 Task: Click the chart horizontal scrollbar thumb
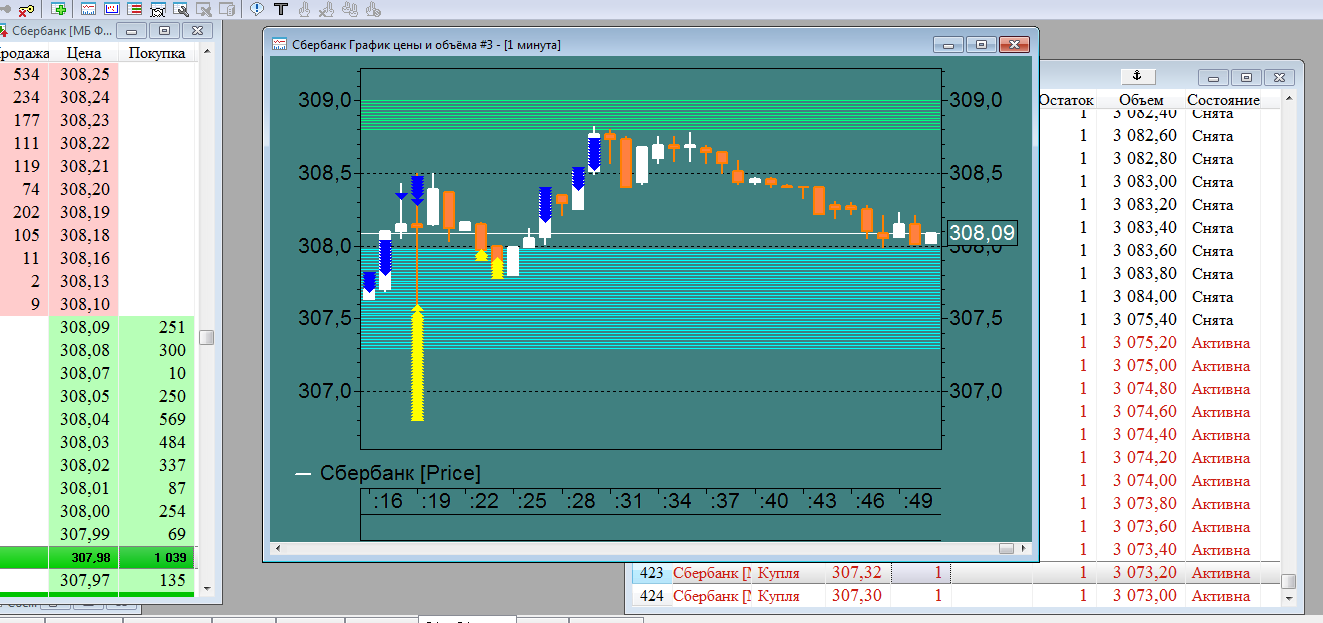pos(1006,548)
